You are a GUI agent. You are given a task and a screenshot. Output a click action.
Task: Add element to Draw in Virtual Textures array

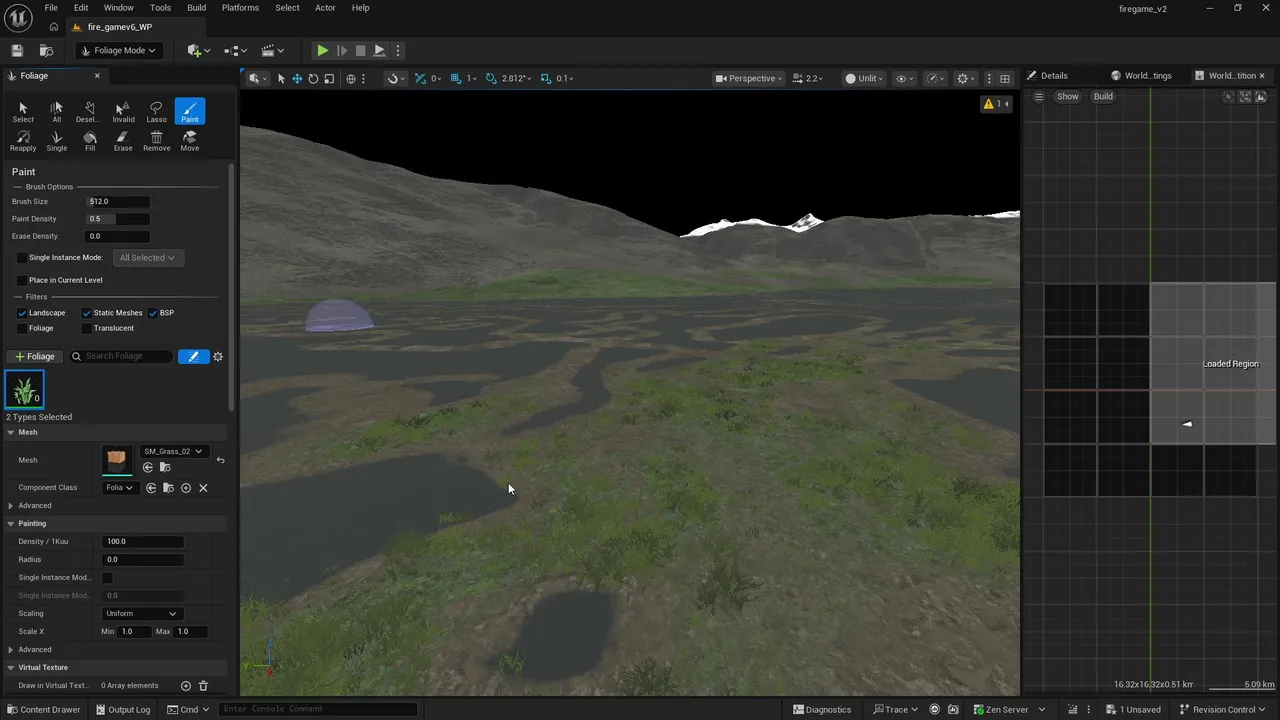click(x=185, y=686)
